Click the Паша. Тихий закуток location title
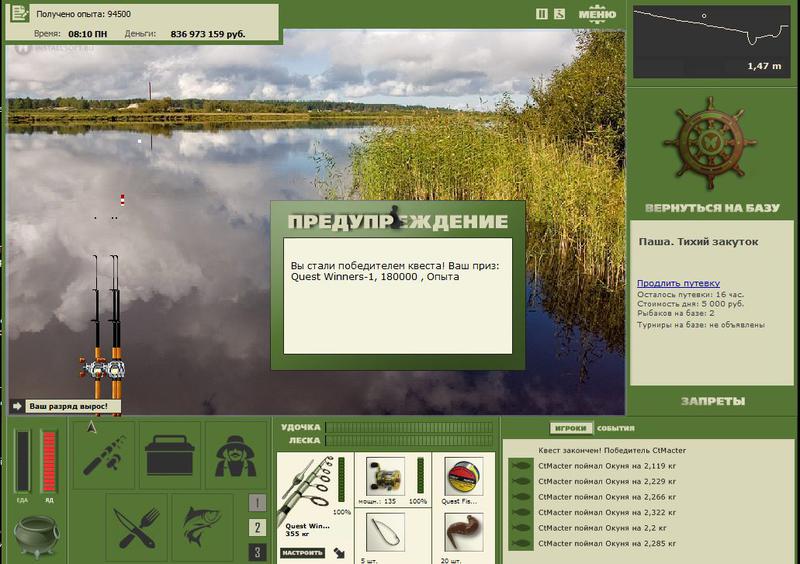 (698, 241)
